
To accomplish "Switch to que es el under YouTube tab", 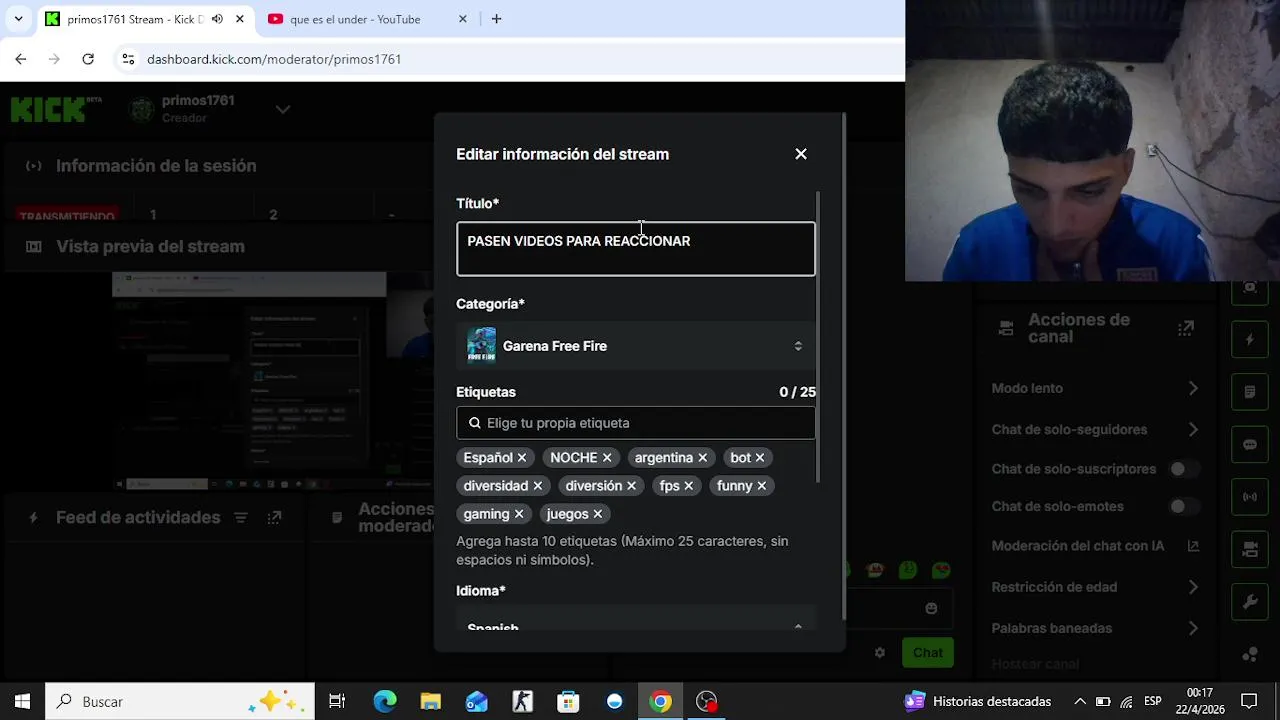I will coord(355,19).
